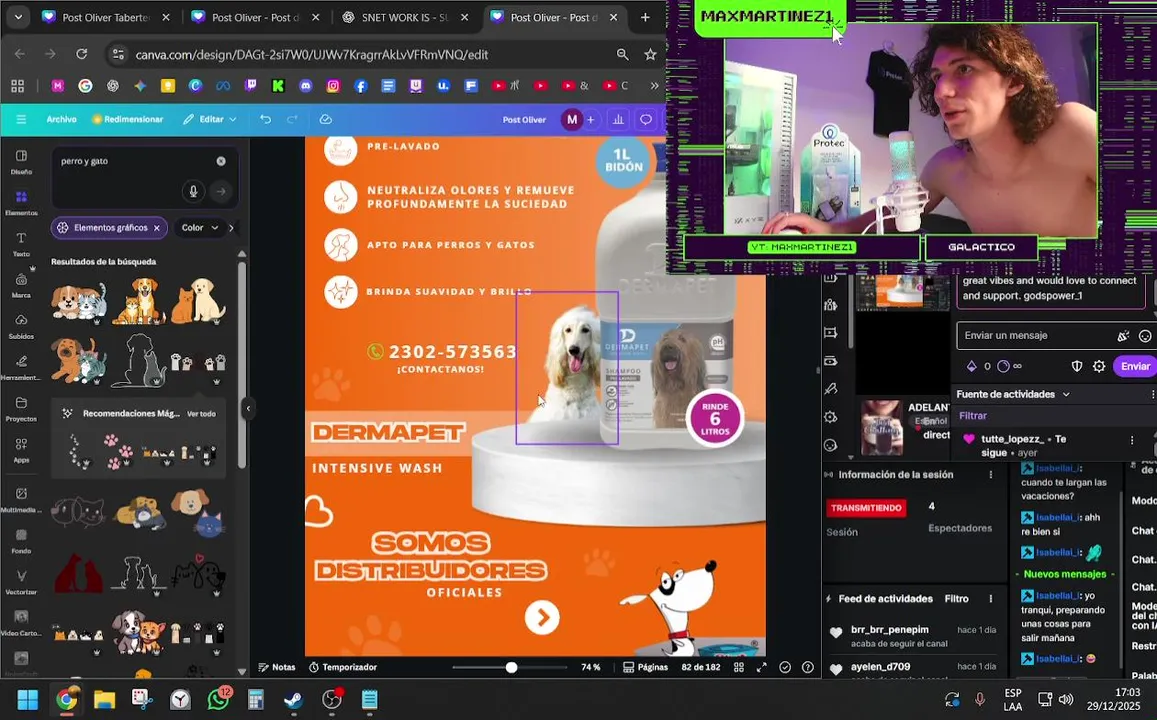
Task: Open Chrome from the Windows taskbar
Action: pyautogui.click(x=66, y=699)
